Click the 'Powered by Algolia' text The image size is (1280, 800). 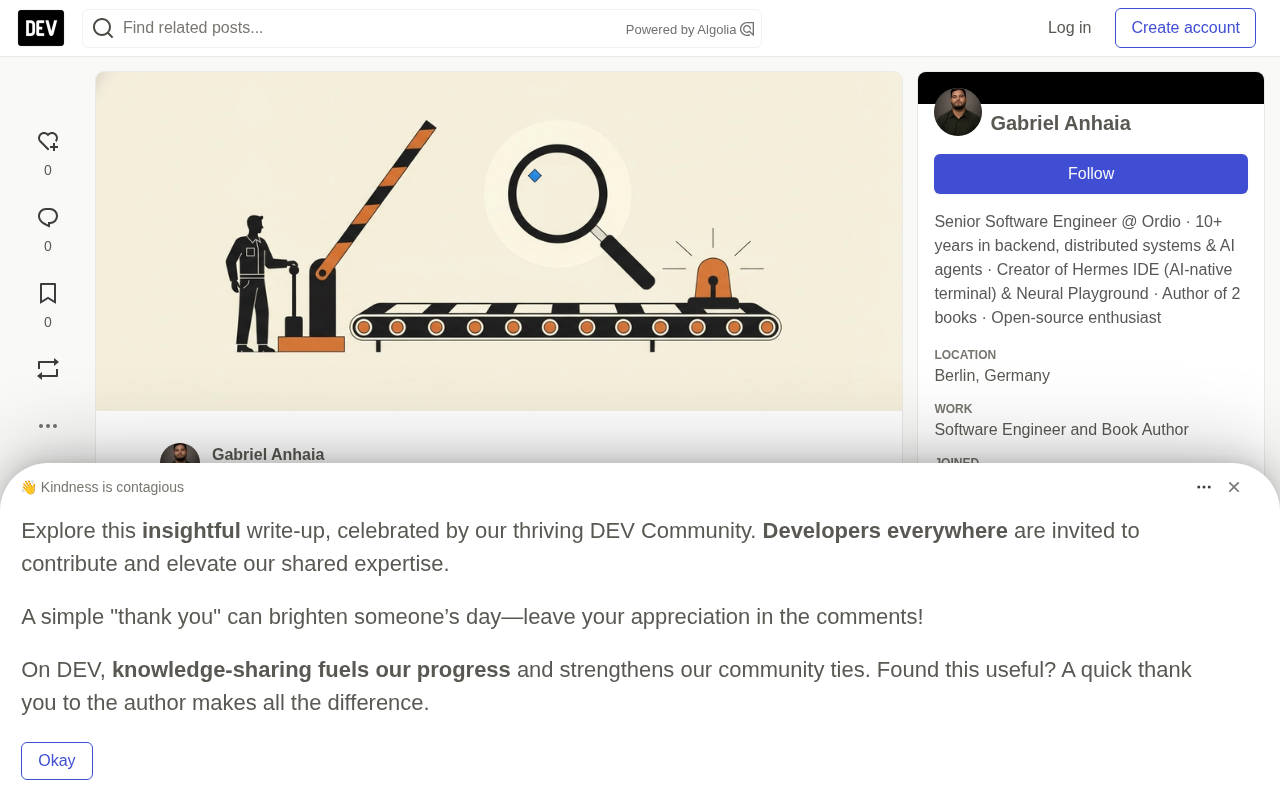coord(681,30)
